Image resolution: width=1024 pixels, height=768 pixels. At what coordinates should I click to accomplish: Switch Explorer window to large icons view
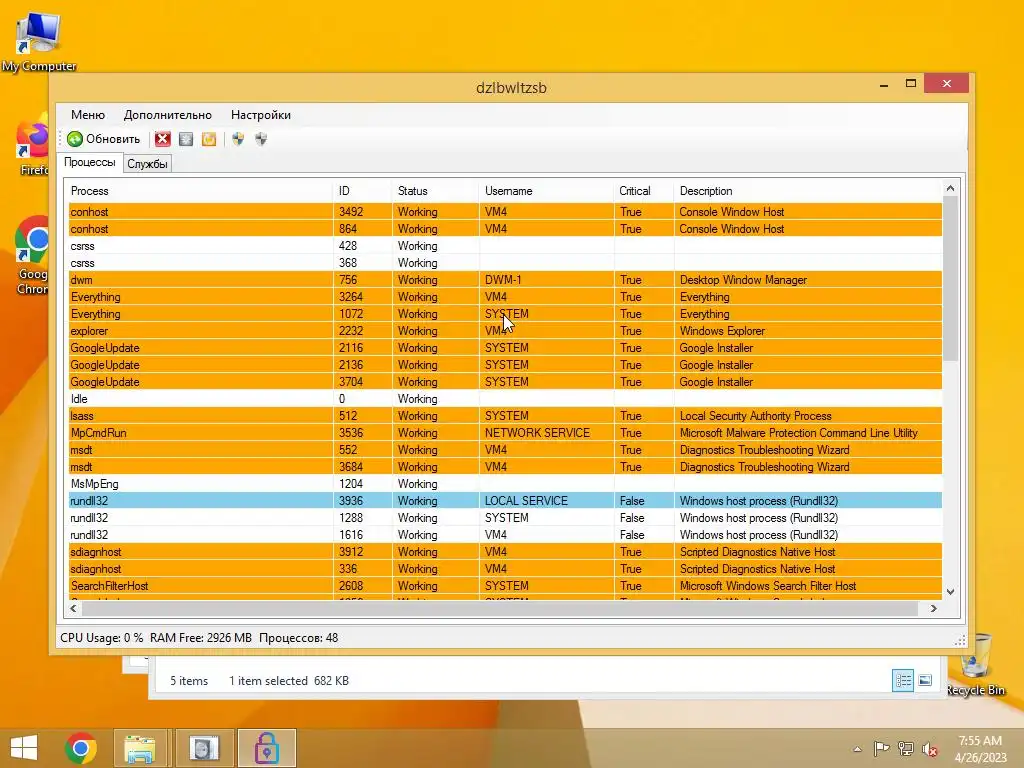(x=925, y=680)
